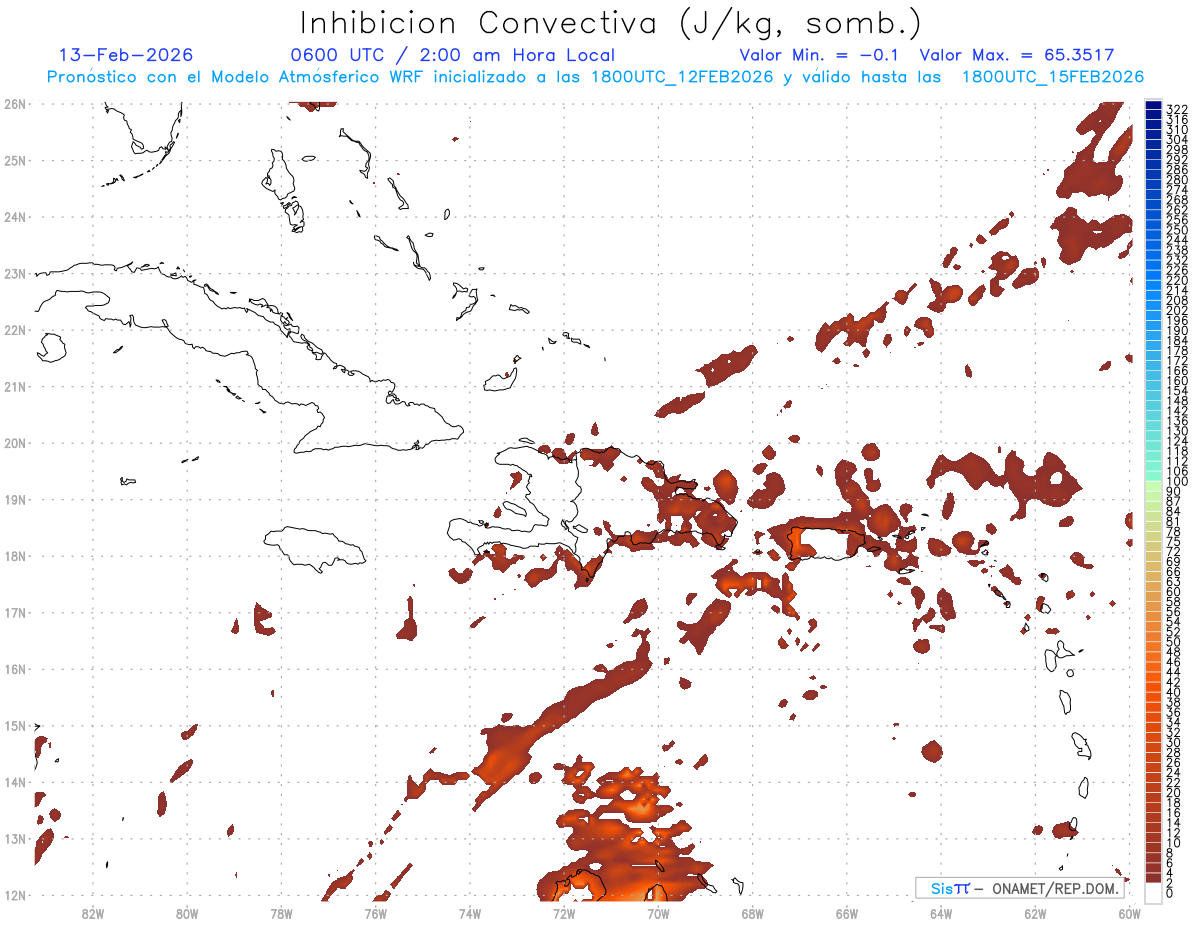Click the 20N latitude label
Image resolution: width=1200 pixels, height=927 pixels.
coord(14,443)
